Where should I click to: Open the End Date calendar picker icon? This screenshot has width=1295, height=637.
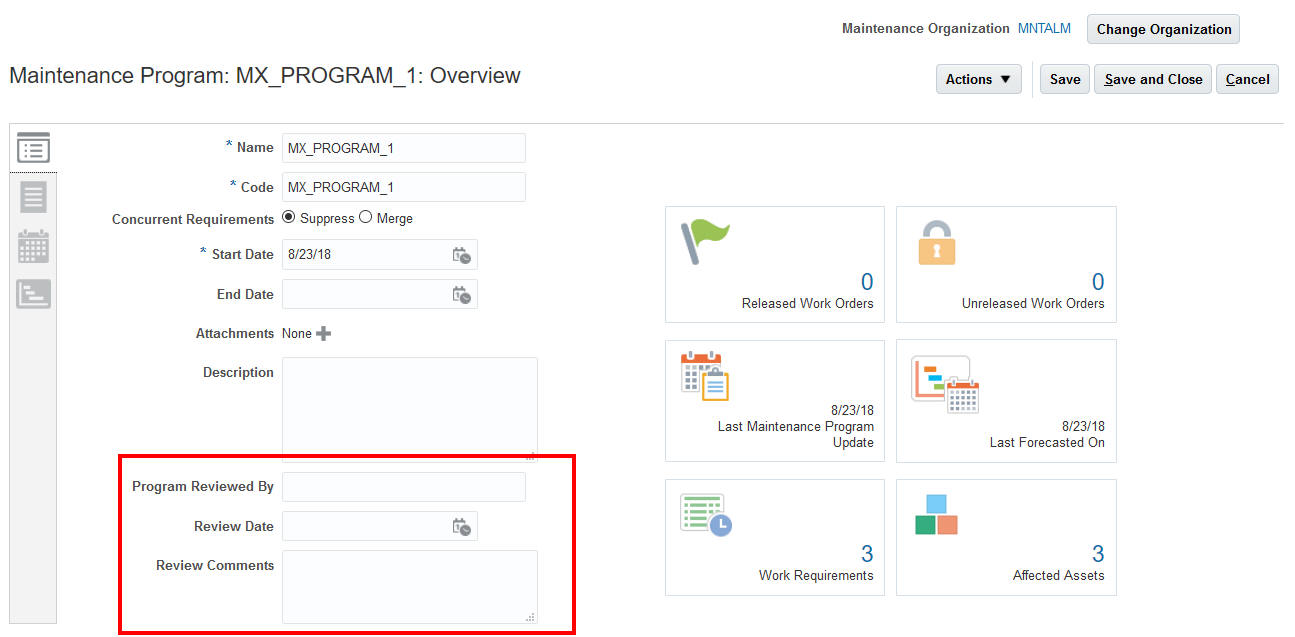(x=461, y=295)
